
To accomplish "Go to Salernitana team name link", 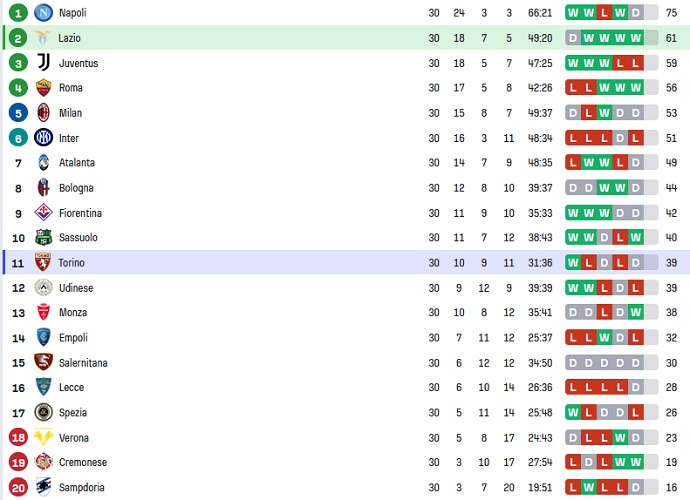I will (83, 363).
